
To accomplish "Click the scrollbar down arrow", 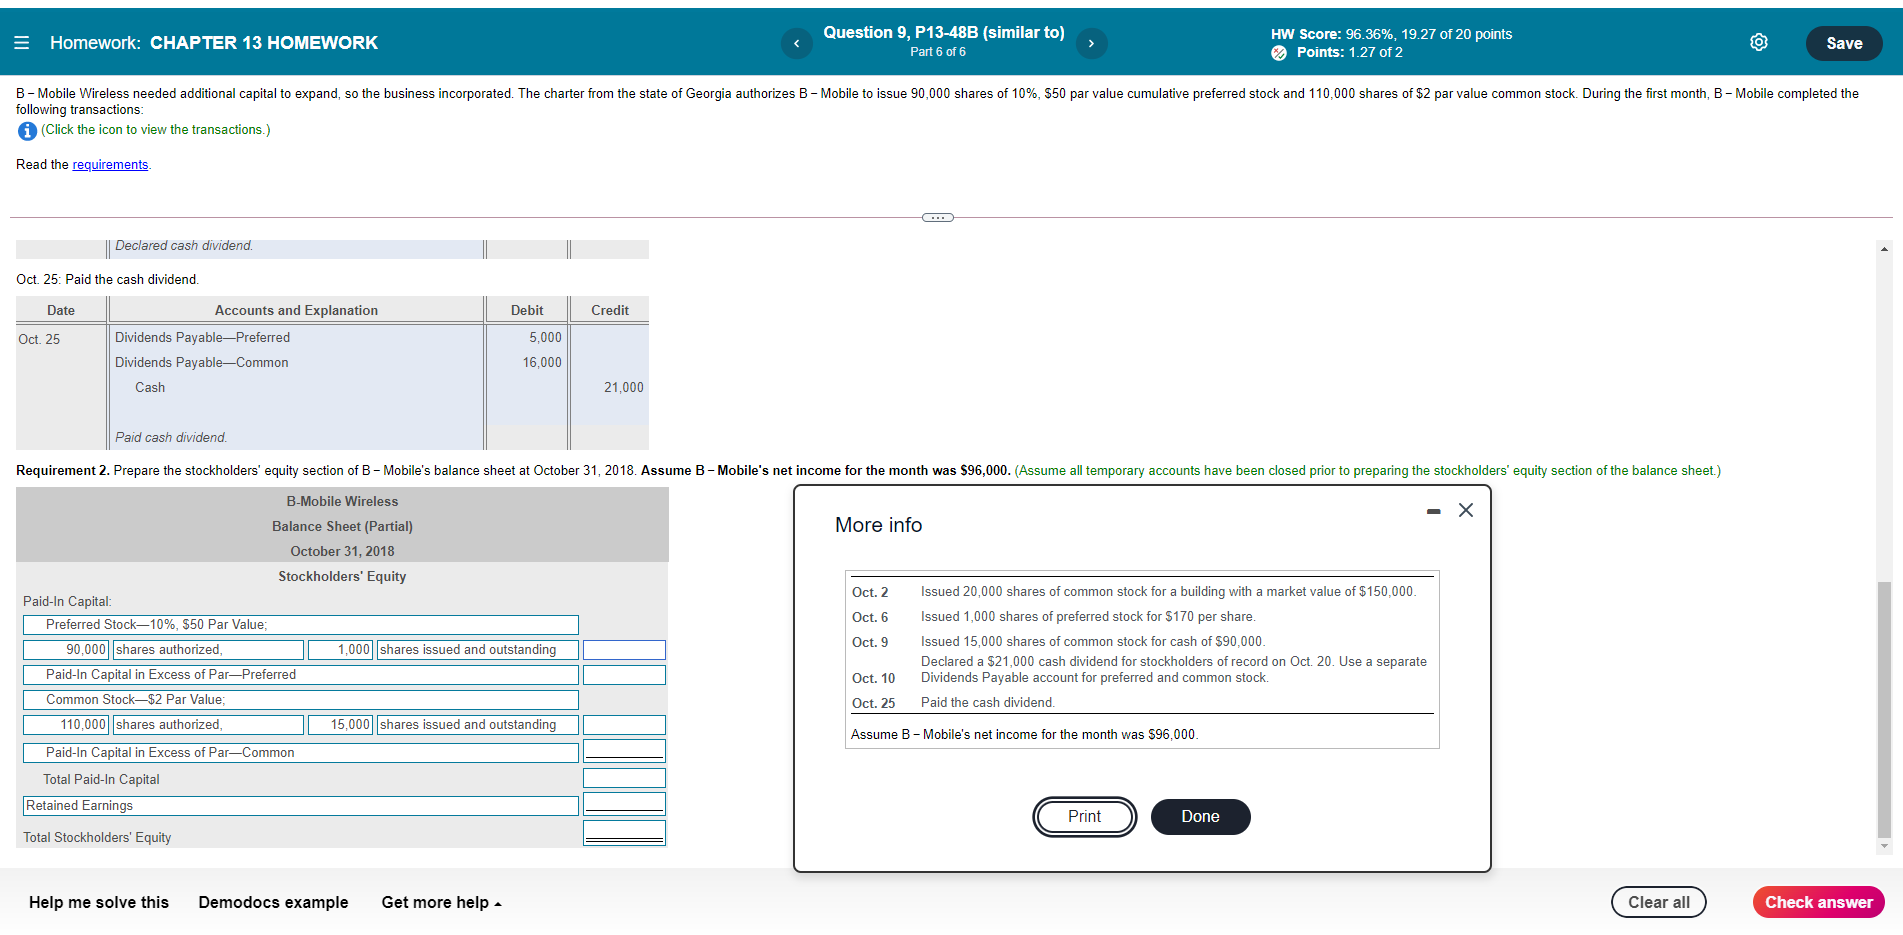I will click(1884, 846).
